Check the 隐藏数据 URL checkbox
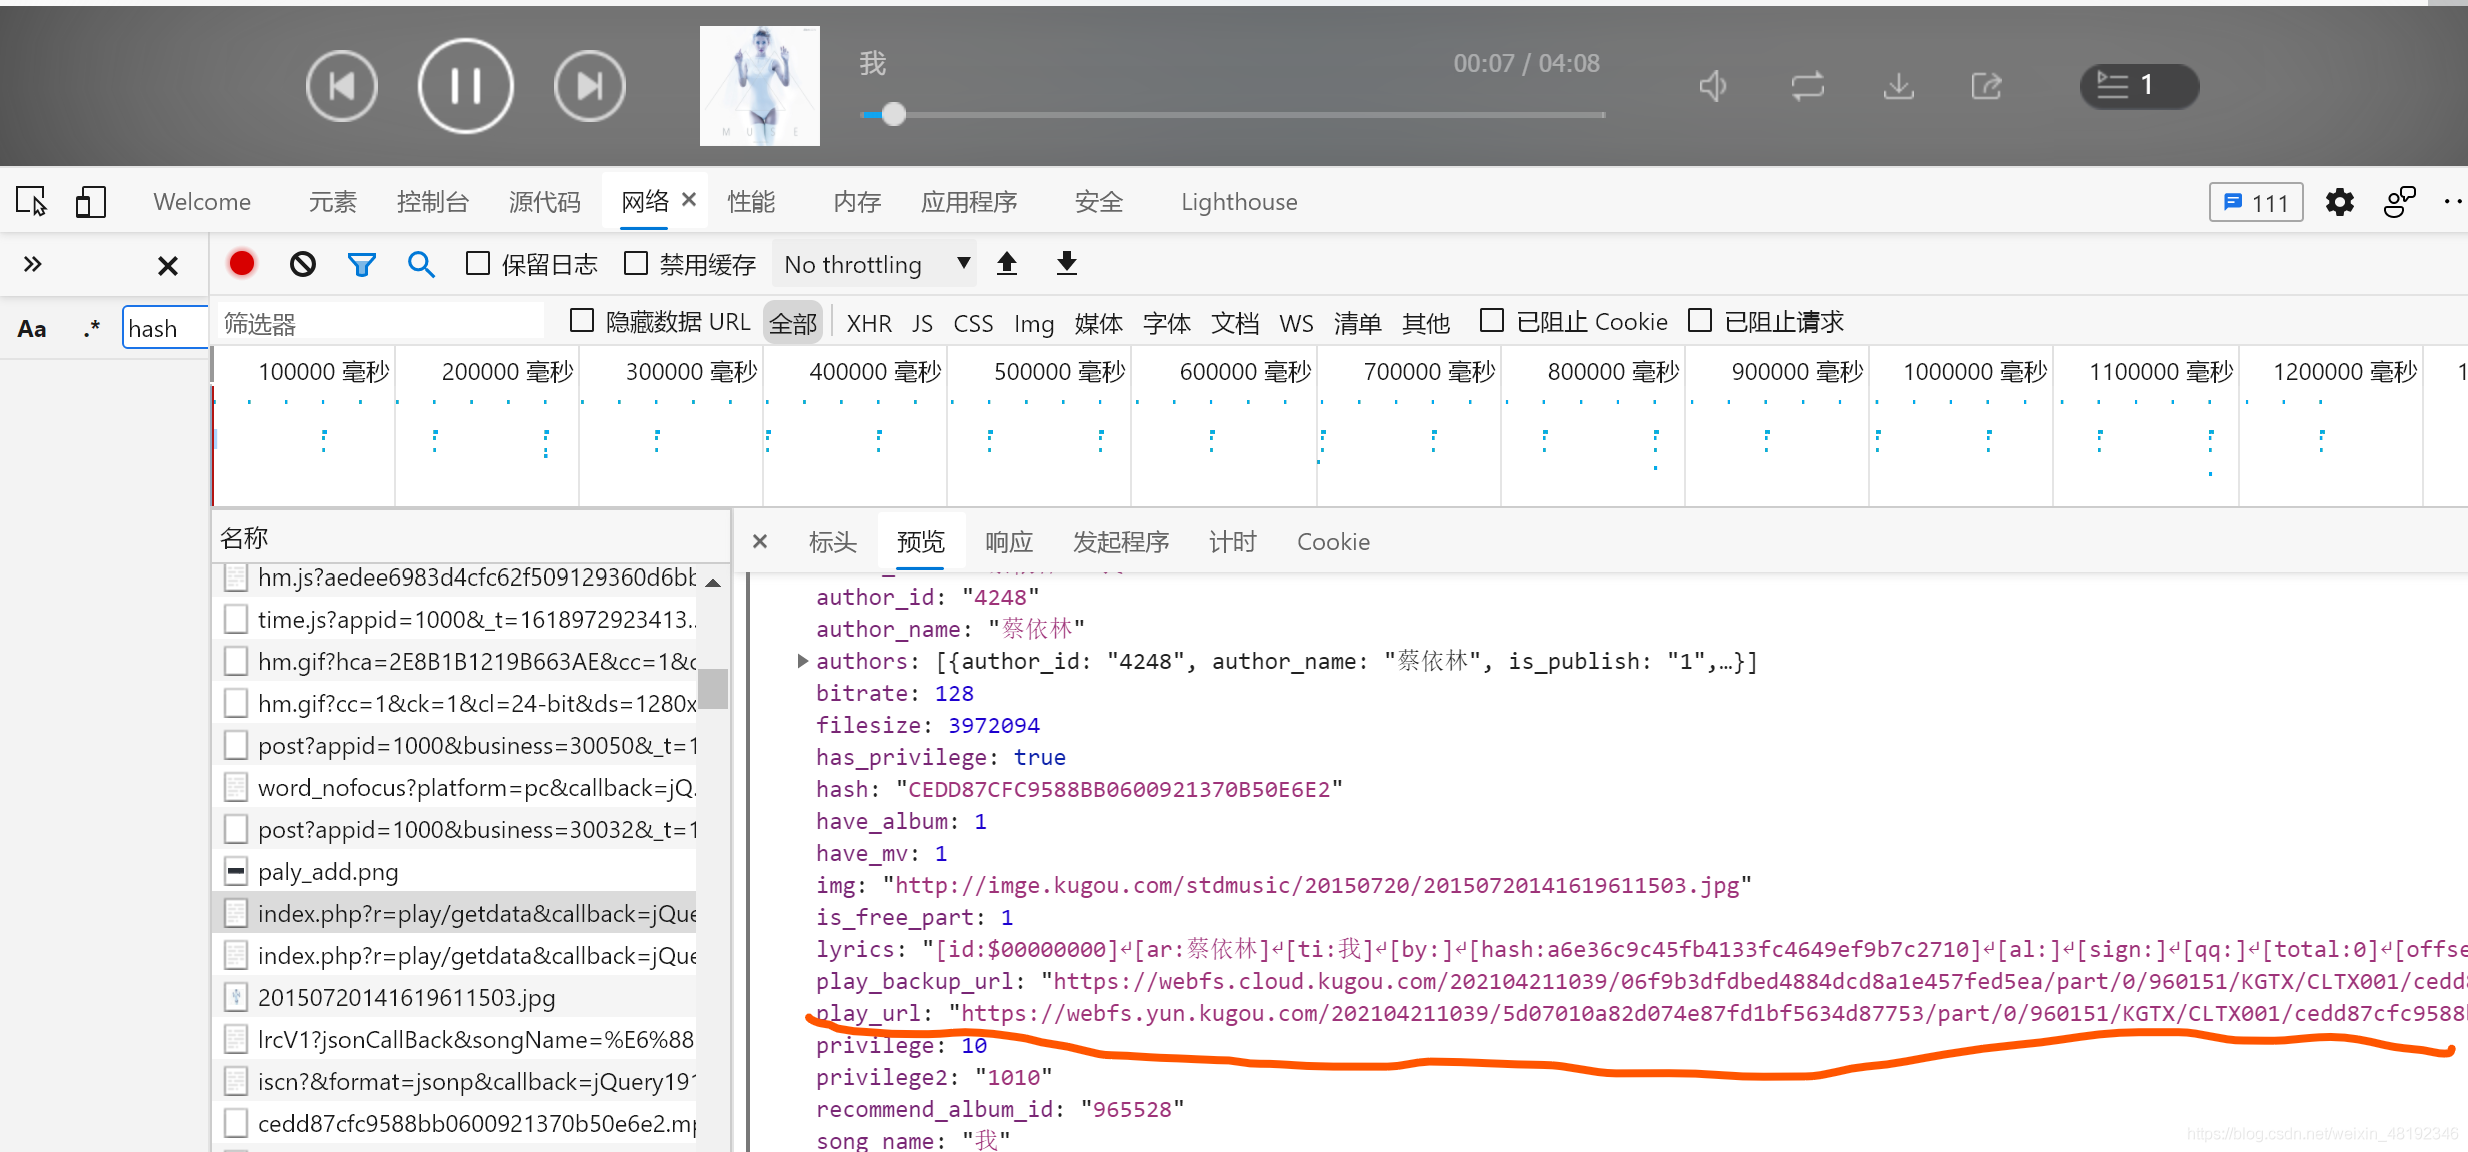 pos(582,320)
